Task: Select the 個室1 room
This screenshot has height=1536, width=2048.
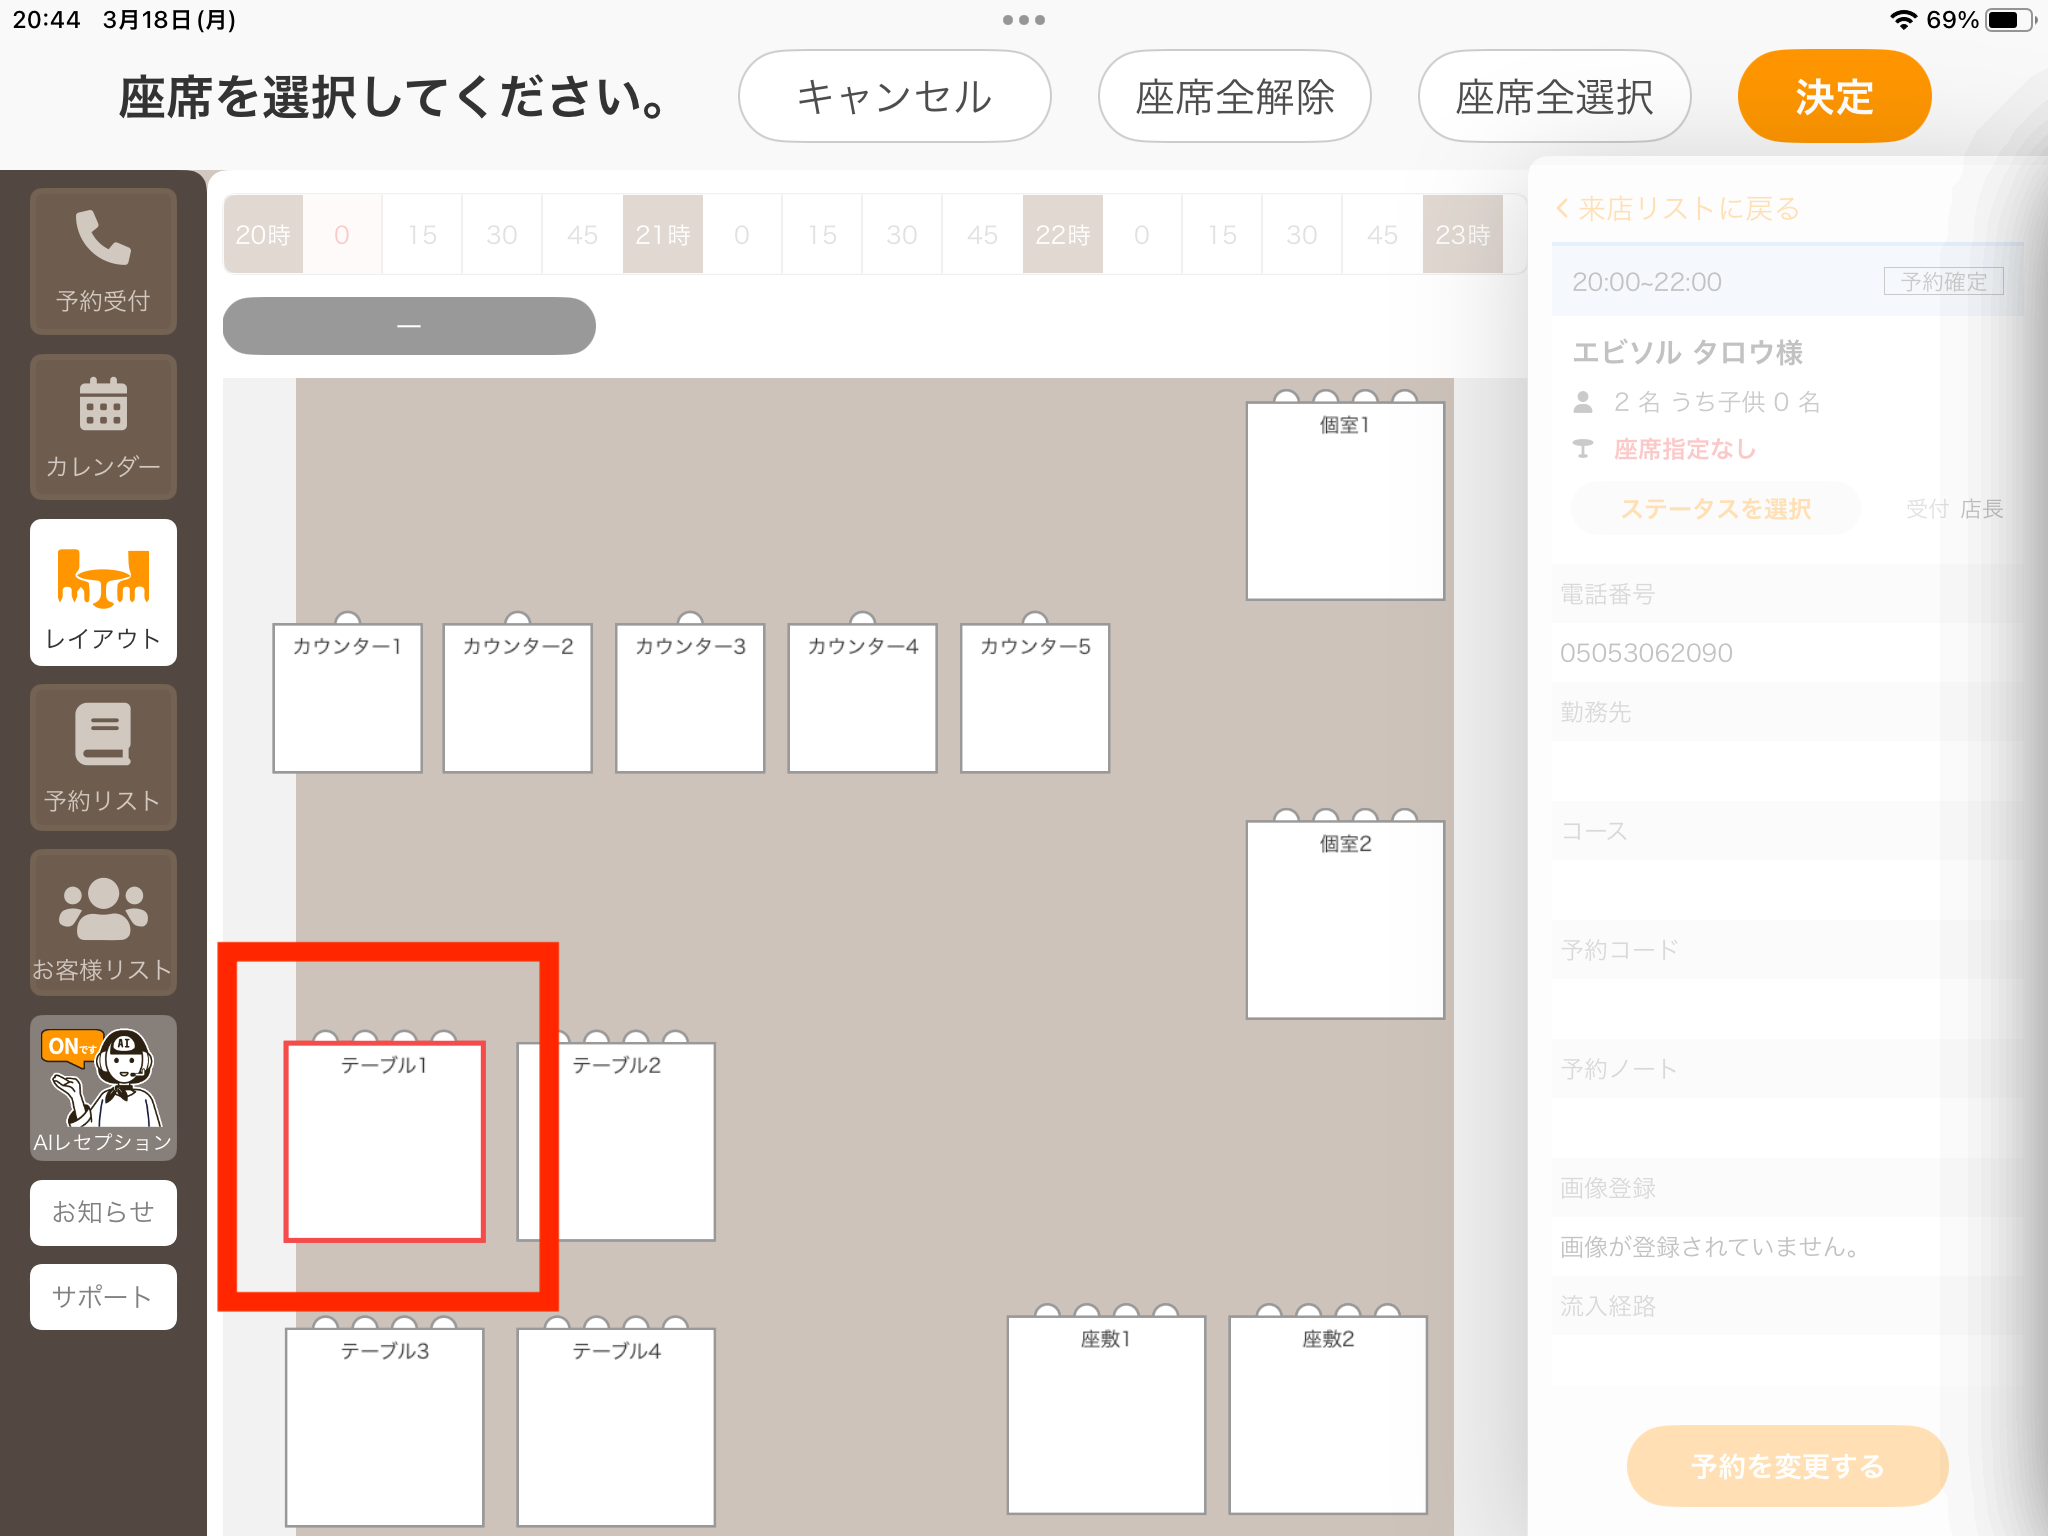Action: point(1345,501)
